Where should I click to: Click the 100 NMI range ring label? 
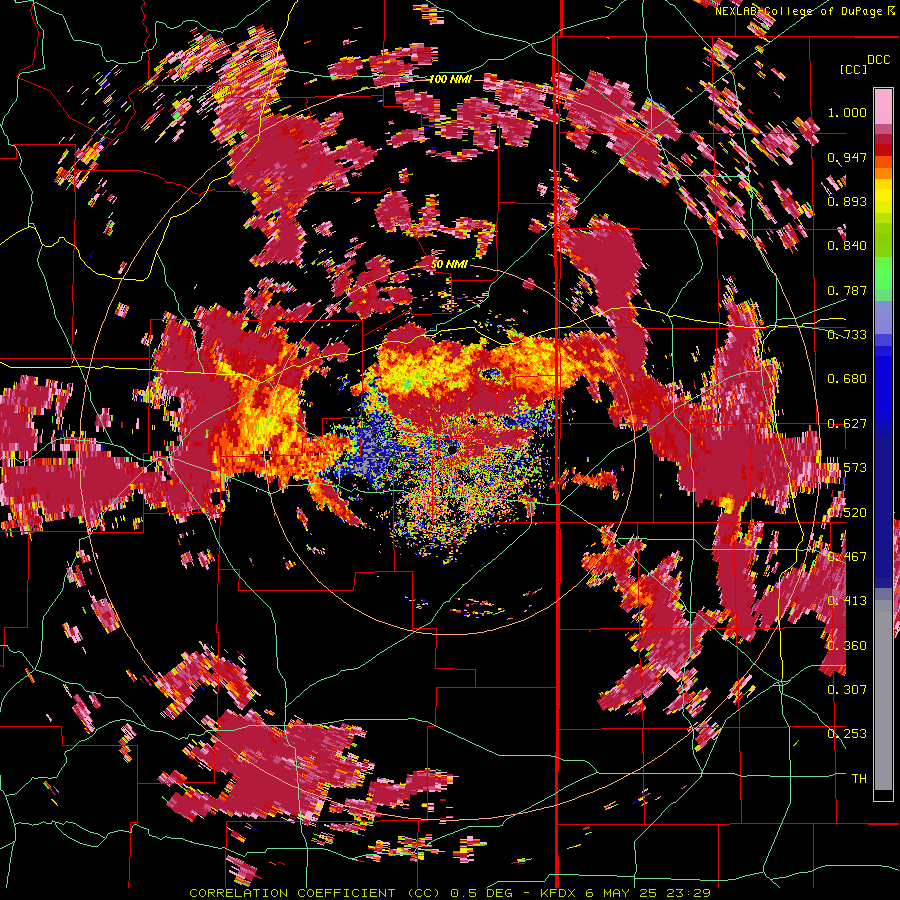(451, 79)
